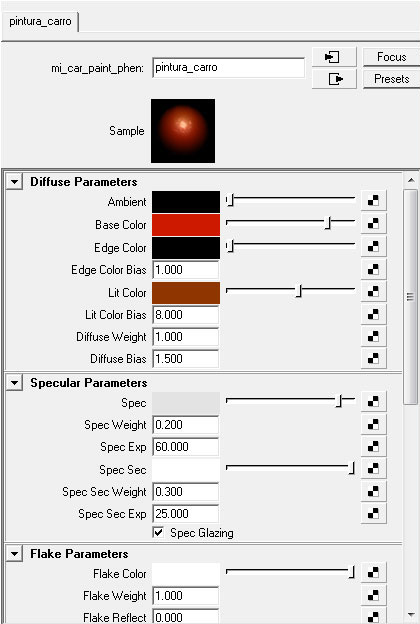Click the vertical scrollbar thumb
Screen dimensions: 420x624
[x=410, y=296]
